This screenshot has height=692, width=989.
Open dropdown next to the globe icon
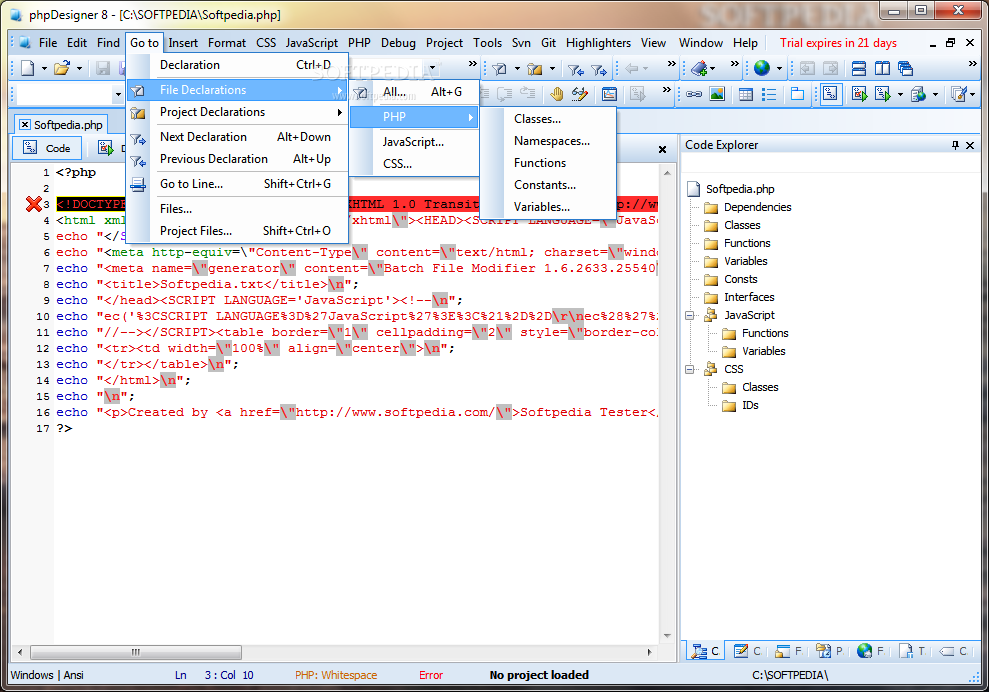(x=779, y=69)
